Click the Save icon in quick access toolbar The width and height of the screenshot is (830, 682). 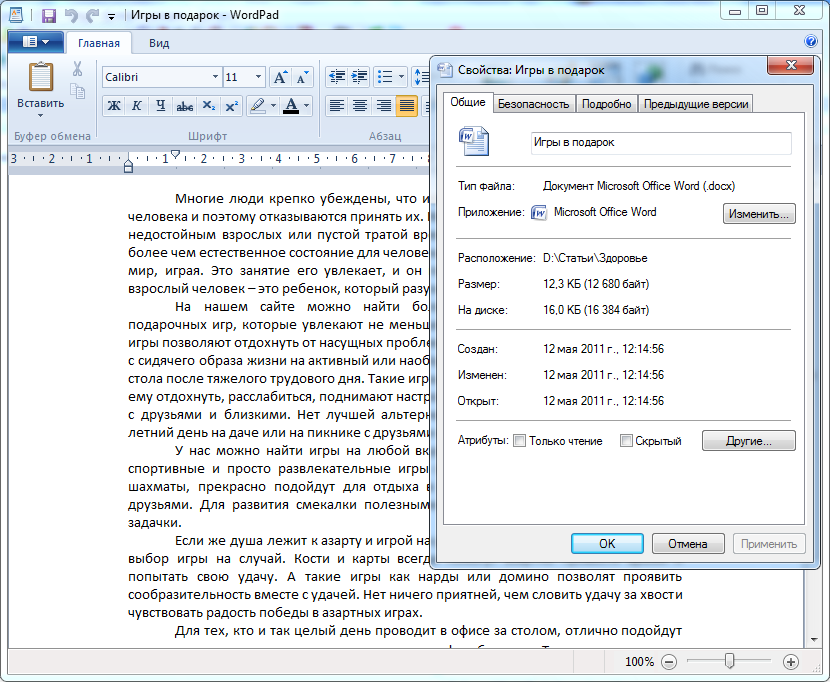(x=48, y=16)
